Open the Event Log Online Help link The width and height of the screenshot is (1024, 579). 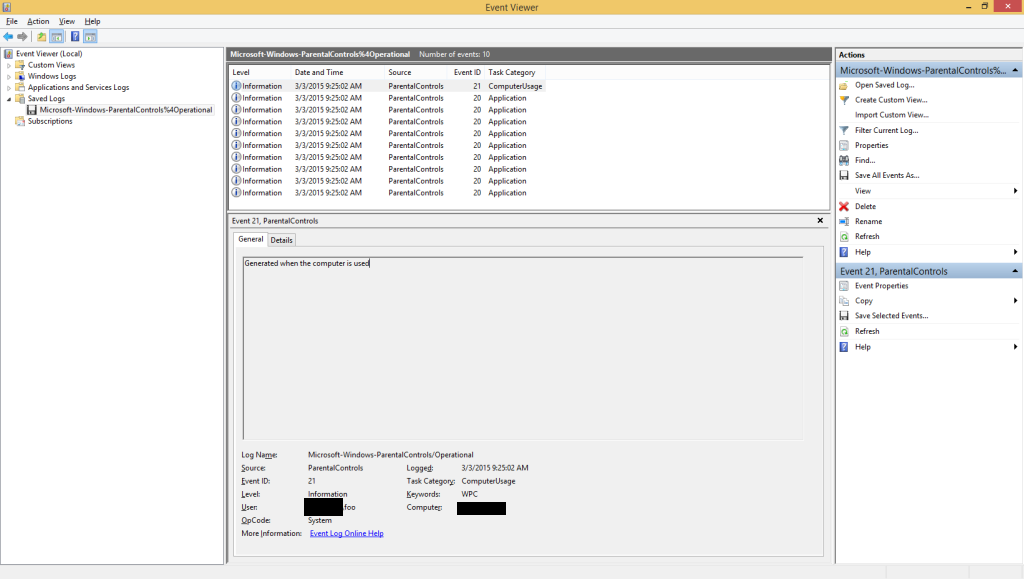click(346, 533)
